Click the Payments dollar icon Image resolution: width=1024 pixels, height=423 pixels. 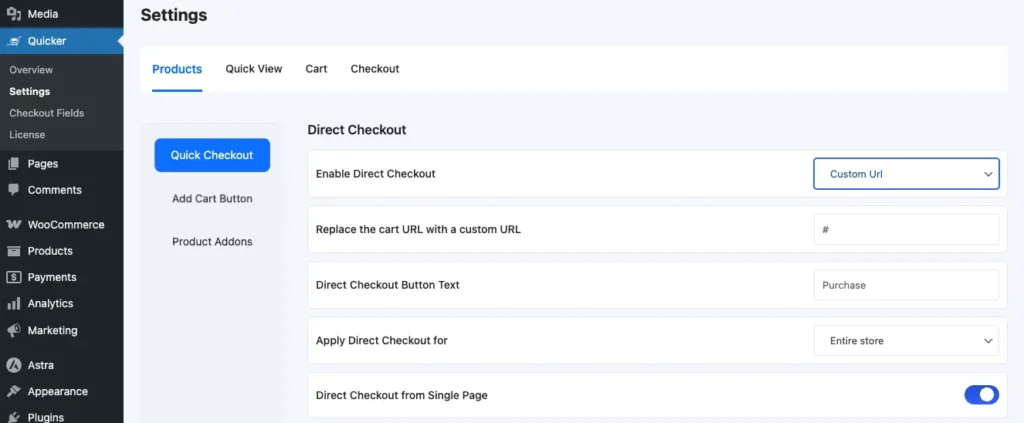coord(14,277)
